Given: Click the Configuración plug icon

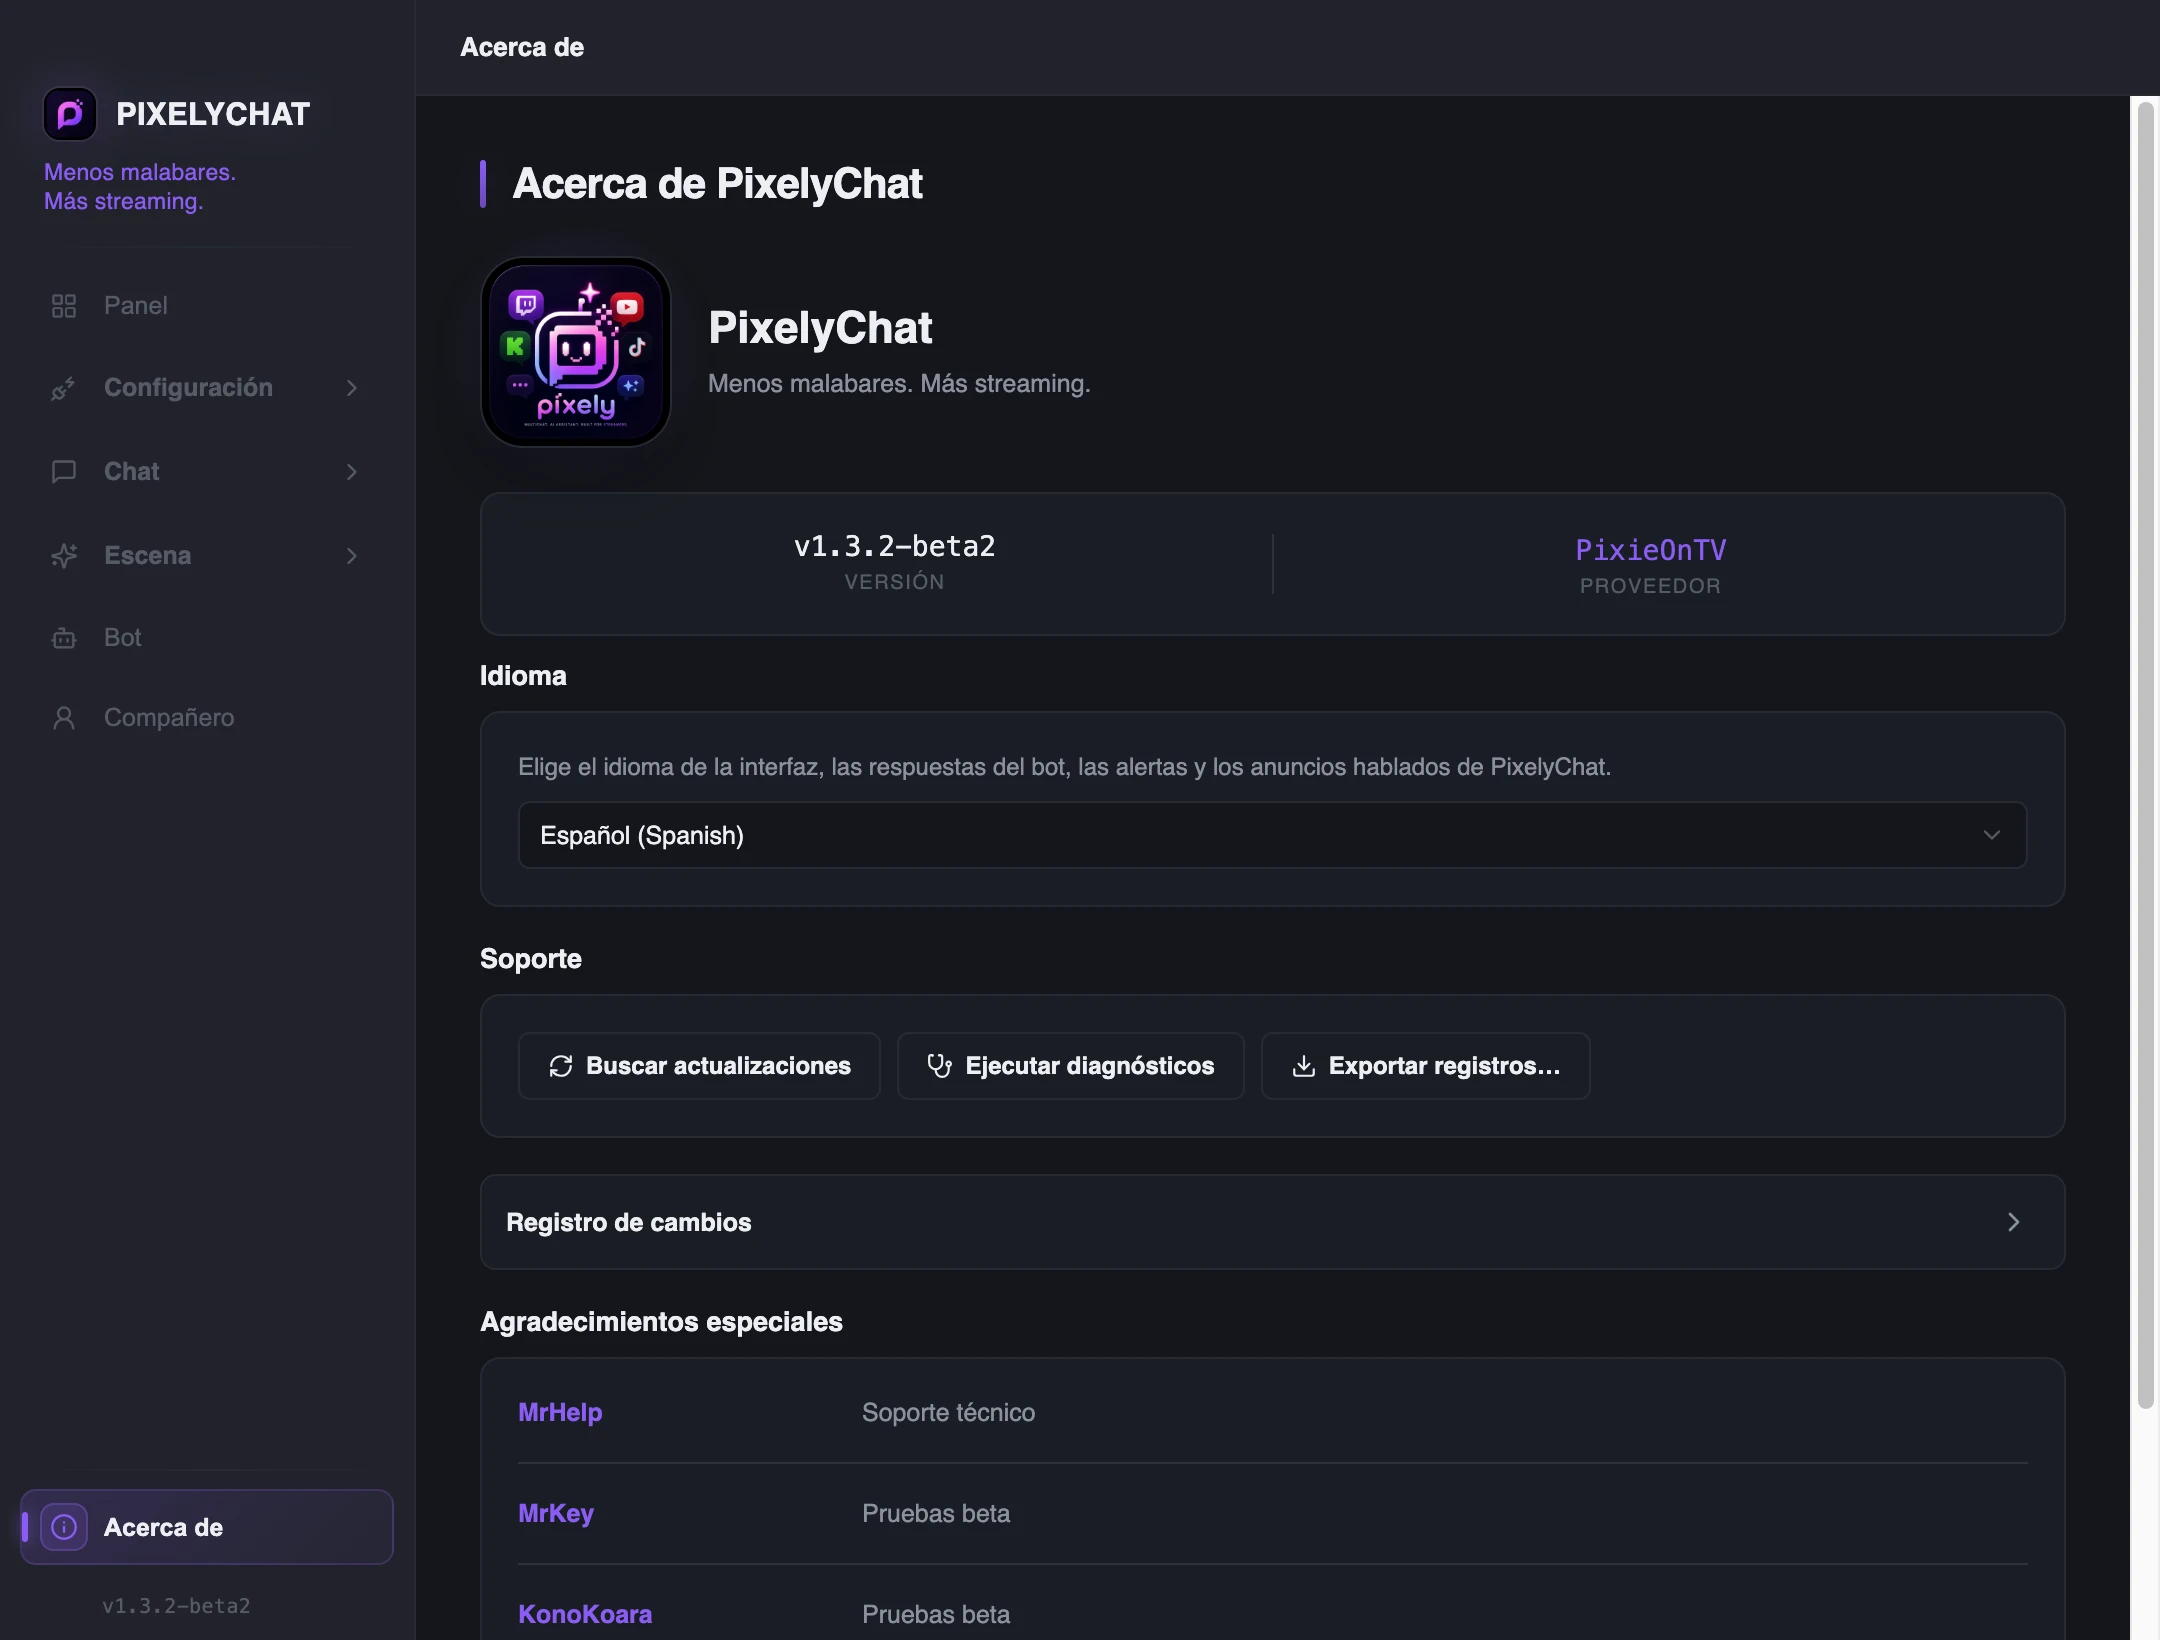Looking at the screenshot, I should pyautogui.click(x=64, y=388).
